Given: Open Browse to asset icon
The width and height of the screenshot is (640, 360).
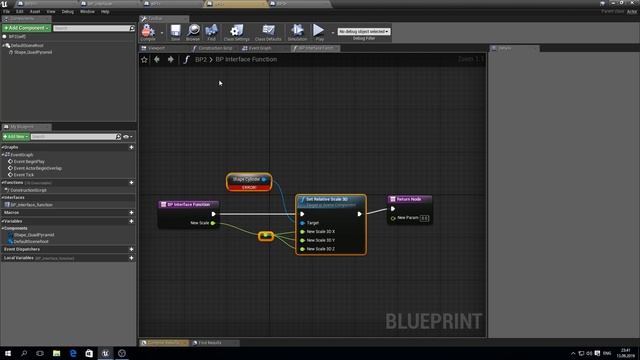Looking at the screenshot, I should pyautogui.click(x=193, y=31).
